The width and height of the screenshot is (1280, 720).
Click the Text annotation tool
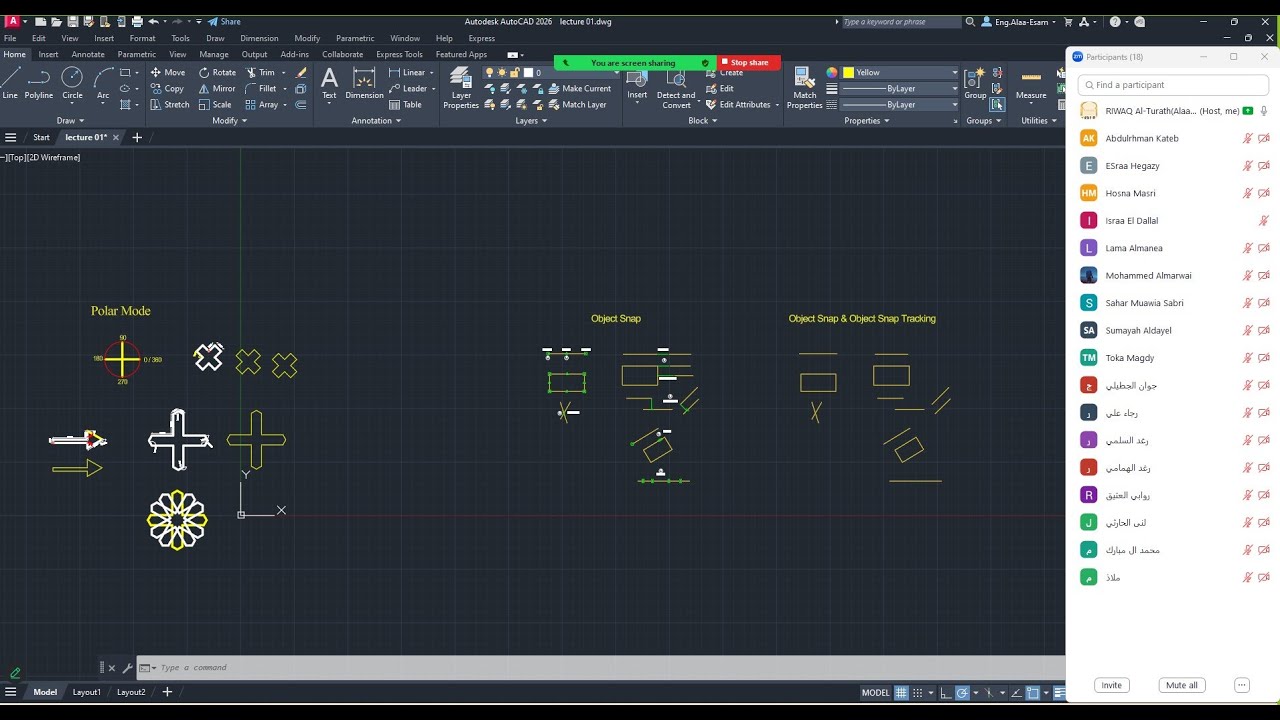(329, 84)
